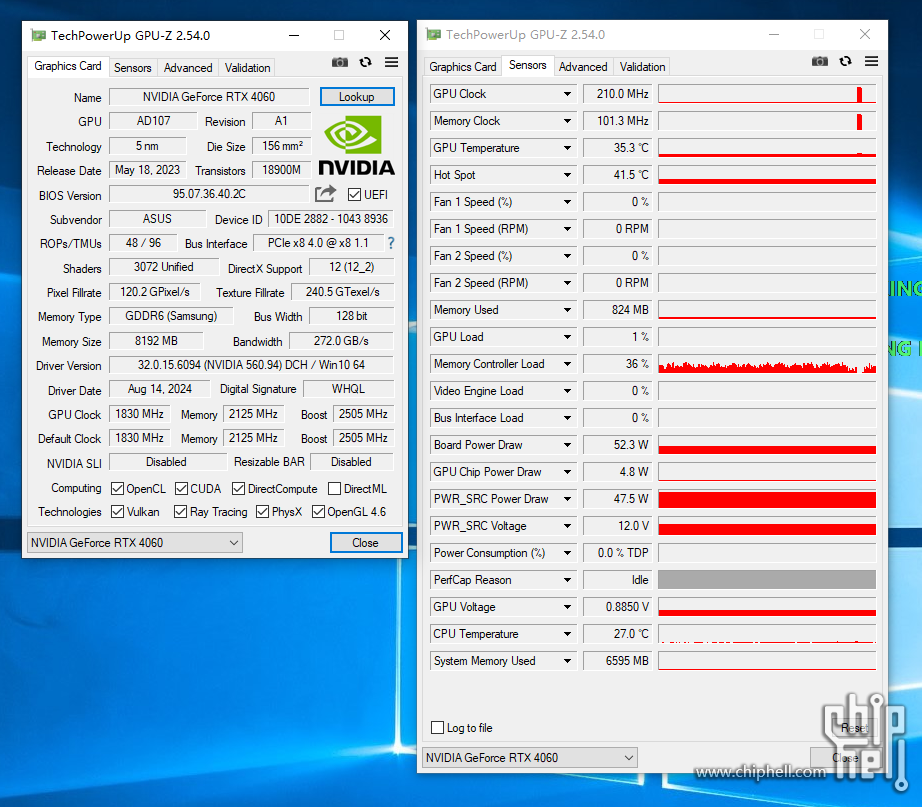This screenshot has width=922, height=807.
Task: Open Validation tab in Sensors window
Action: click(x=642, y=66)
